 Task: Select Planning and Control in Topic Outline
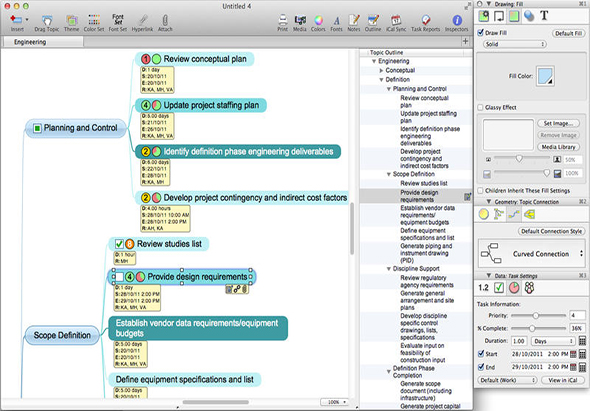tap(420, 89)
